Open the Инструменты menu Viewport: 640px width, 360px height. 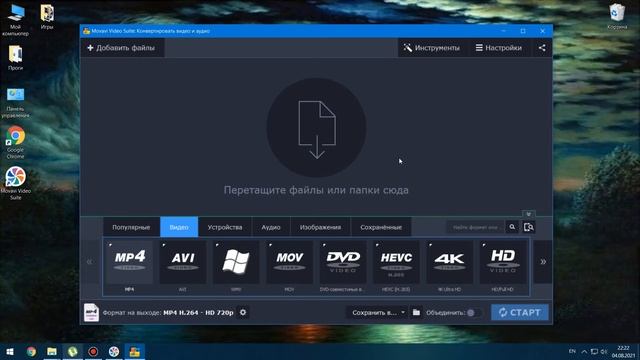[x=431, y=48]
